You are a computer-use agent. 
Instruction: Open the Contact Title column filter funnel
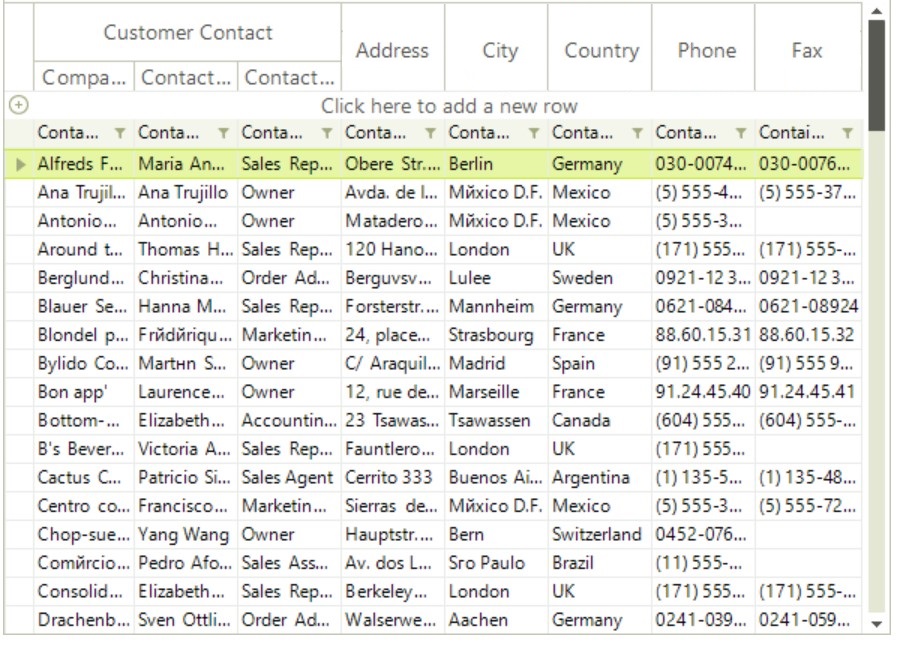(327, 133)
